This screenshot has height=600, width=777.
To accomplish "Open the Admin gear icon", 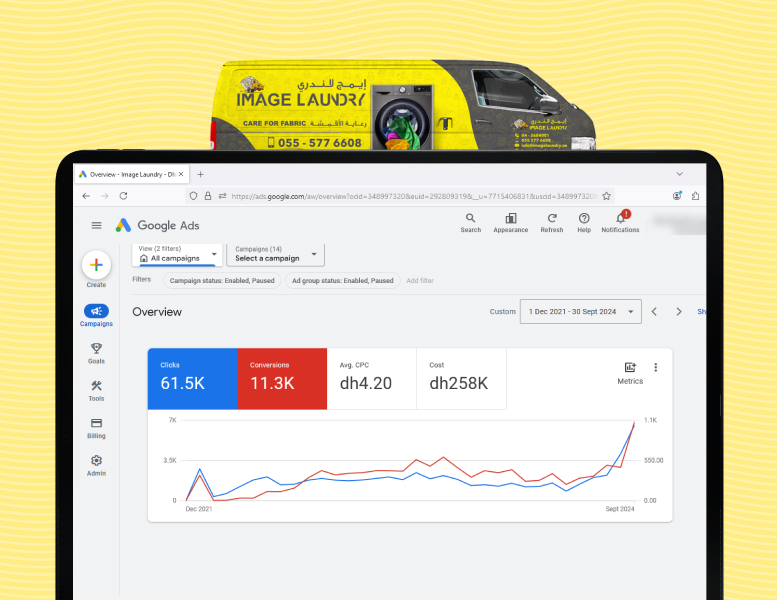I will coord(96,461).
